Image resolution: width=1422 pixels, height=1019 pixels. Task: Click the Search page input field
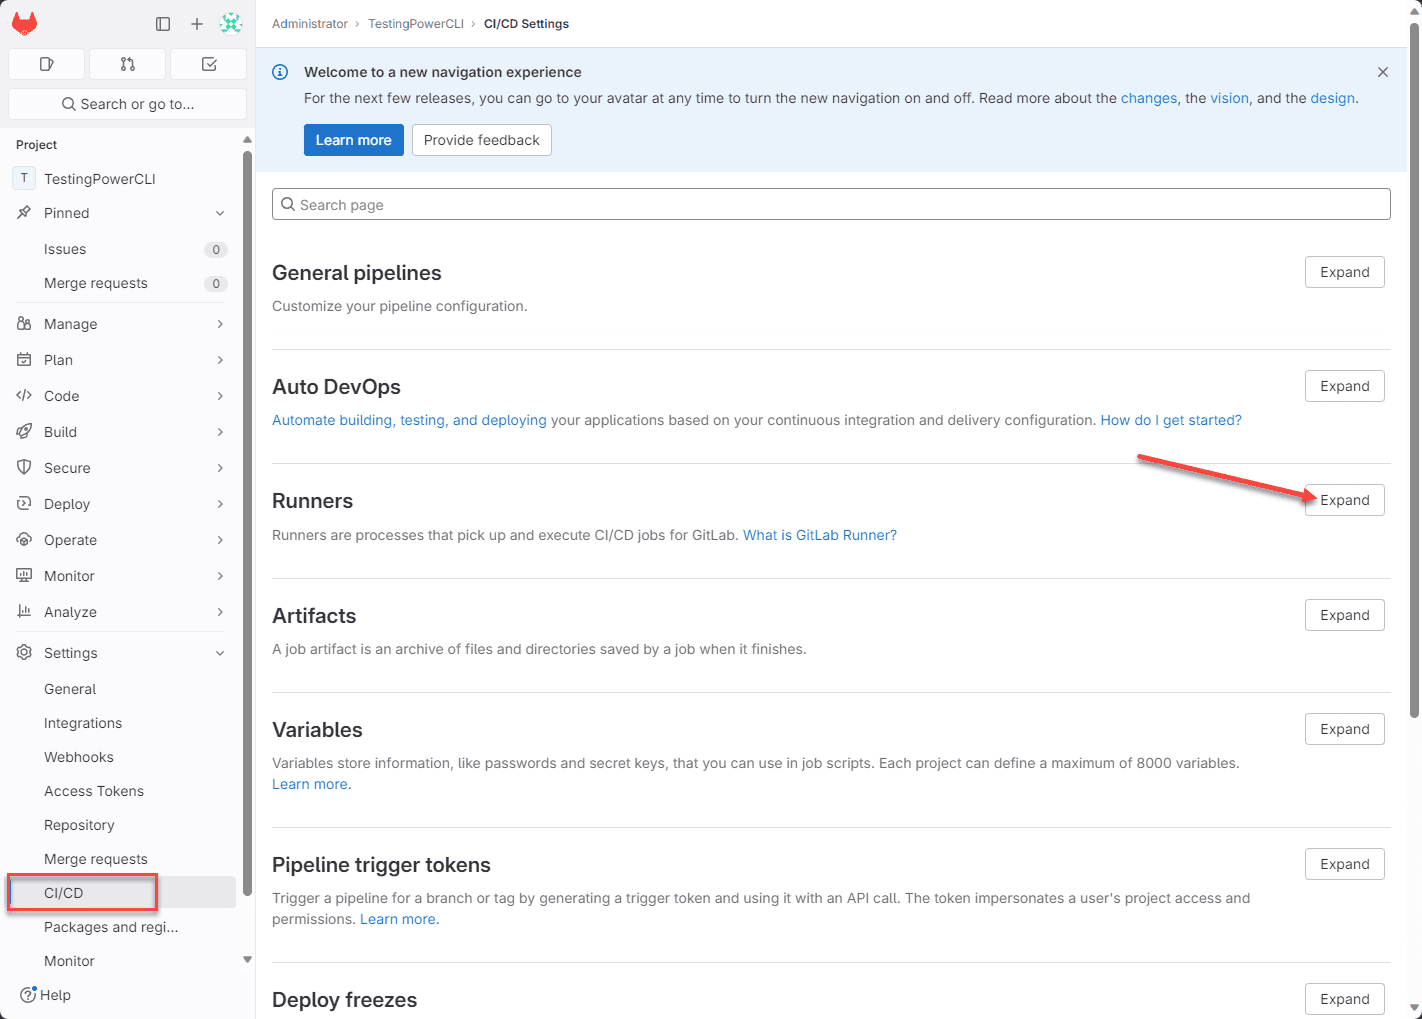[x=830, y=205]
